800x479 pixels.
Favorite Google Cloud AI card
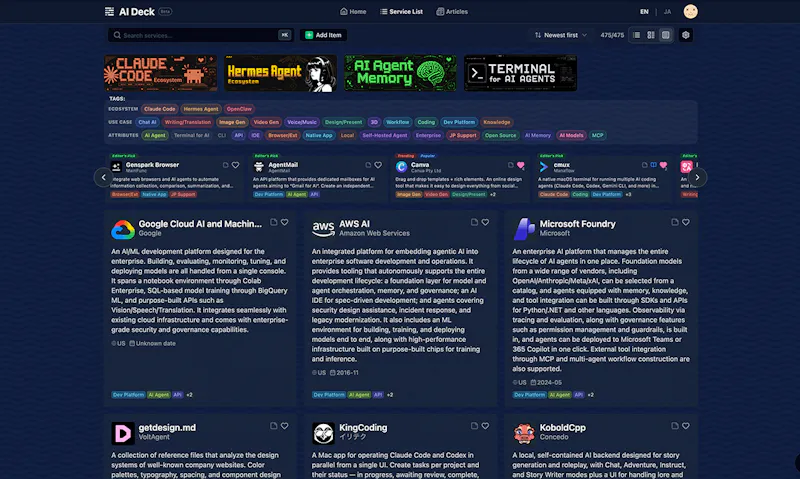[x=285, y=222]
